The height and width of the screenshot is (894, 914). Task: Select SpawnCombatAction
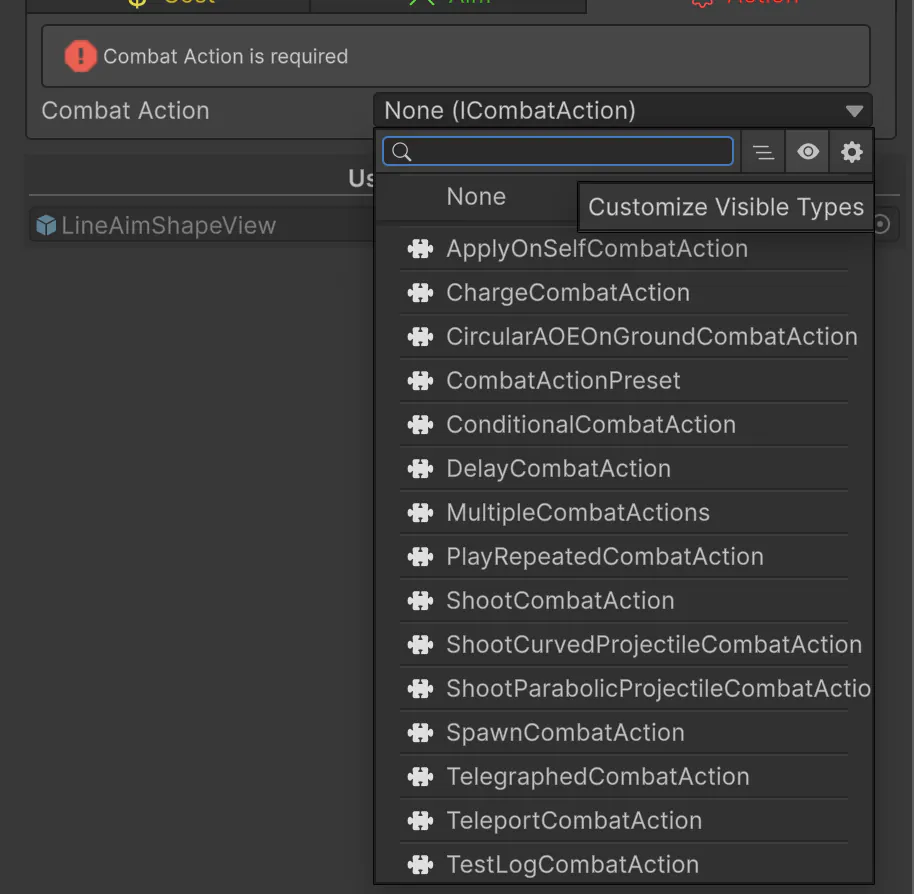[x=624, y=733]
